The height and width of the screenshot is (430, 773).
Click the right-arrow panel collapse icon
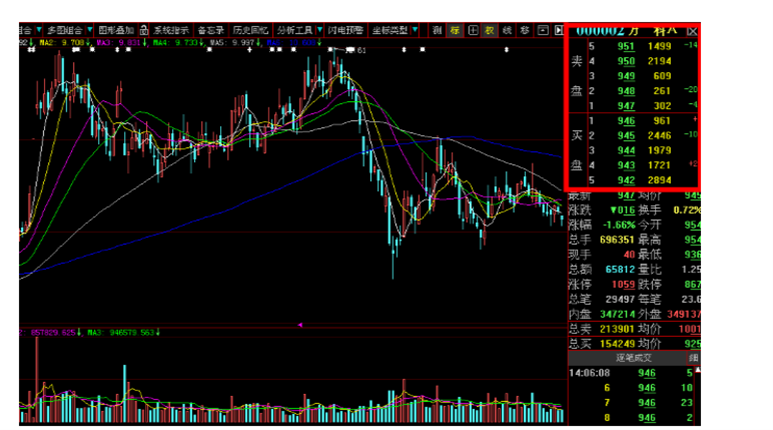coord(559,30)
